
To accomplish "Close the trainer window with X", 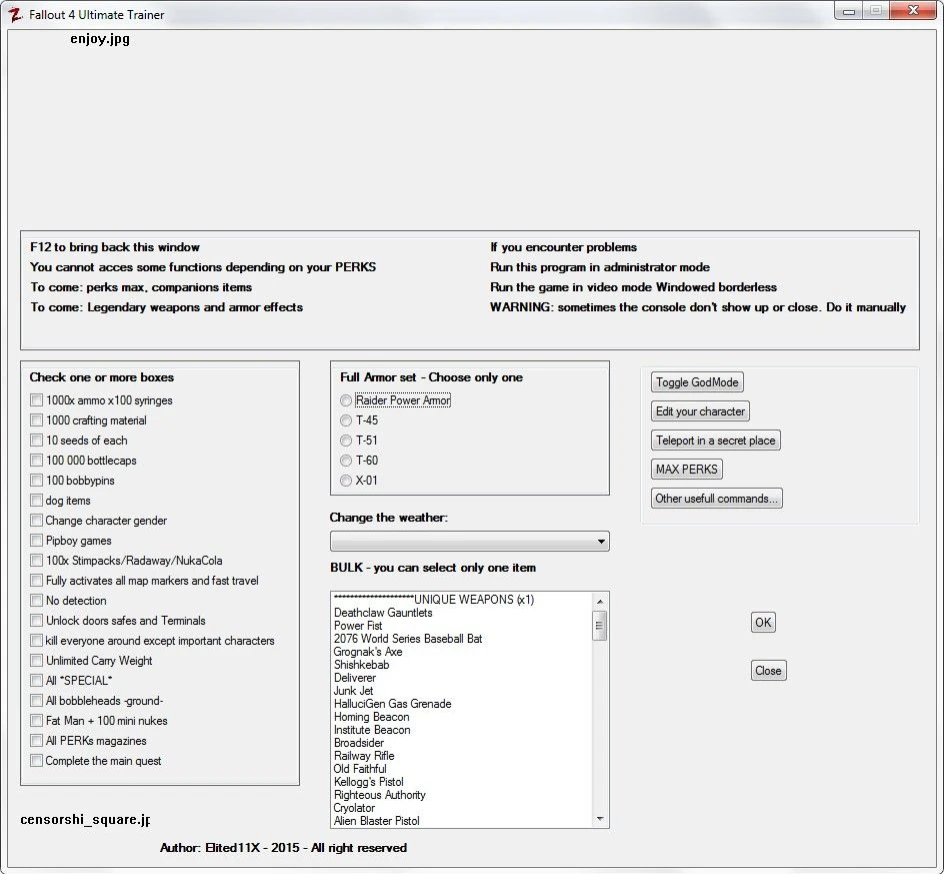I will tap(913, 11).
